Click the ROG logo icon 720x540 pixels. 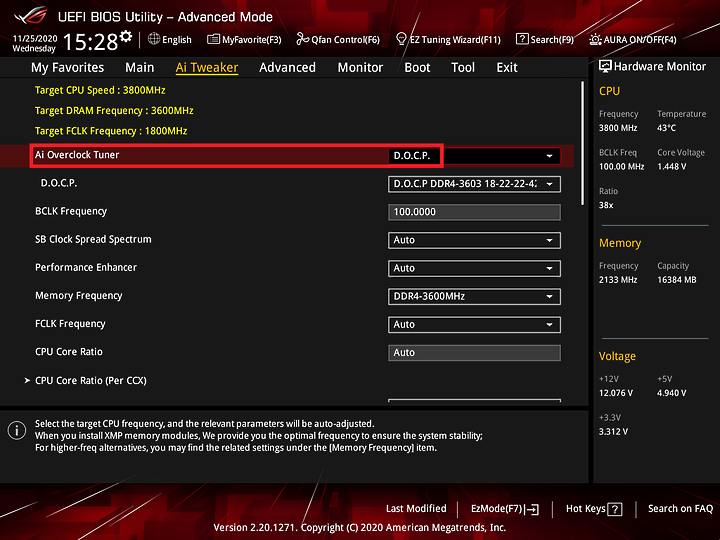(x=31, y=16)
